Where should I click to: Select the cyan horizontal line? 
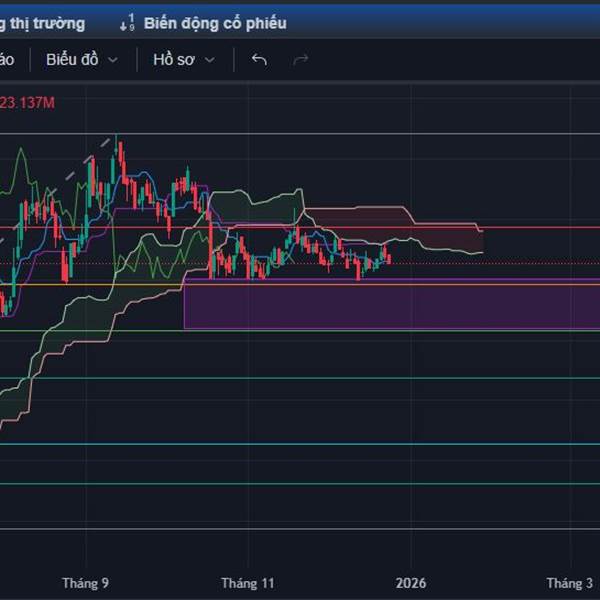(x=300, y=444)
